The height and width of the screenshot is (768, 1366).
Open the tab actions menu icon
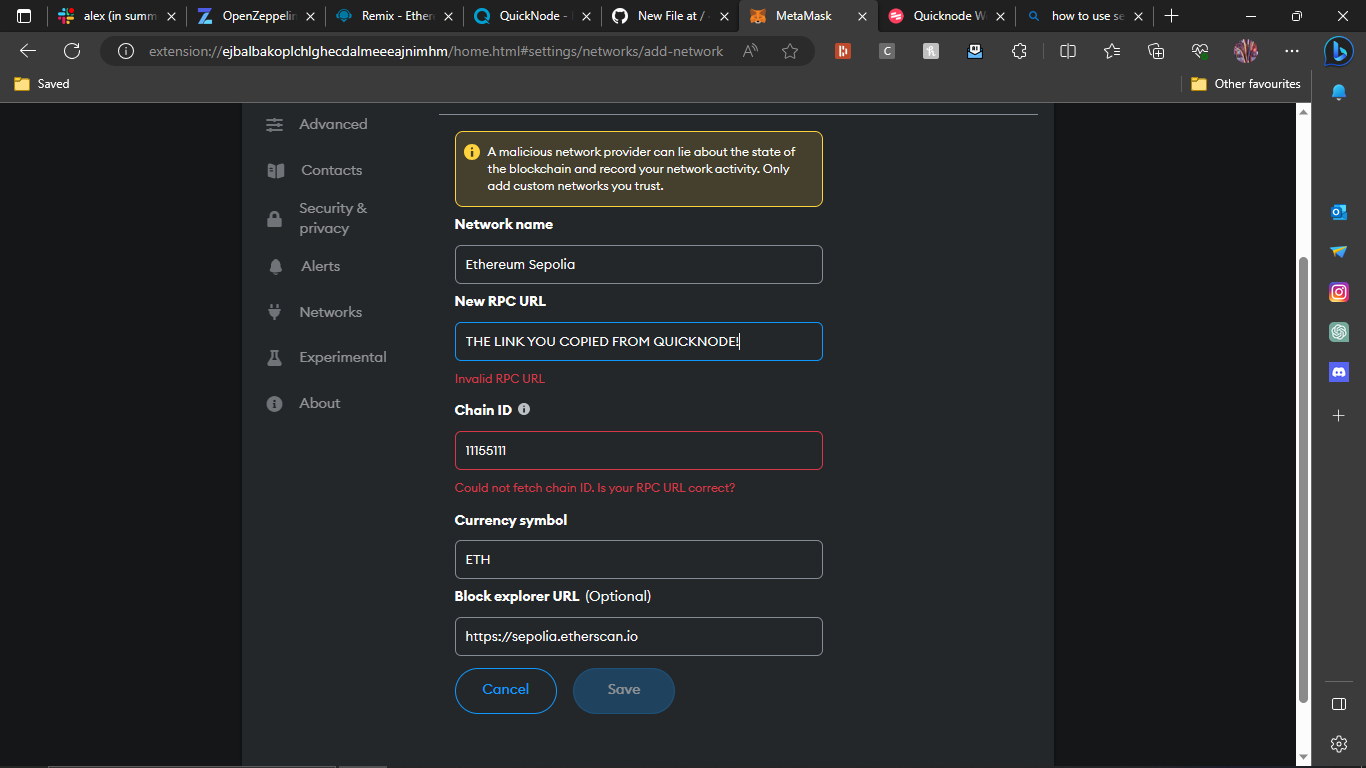(x=24, y=16)
